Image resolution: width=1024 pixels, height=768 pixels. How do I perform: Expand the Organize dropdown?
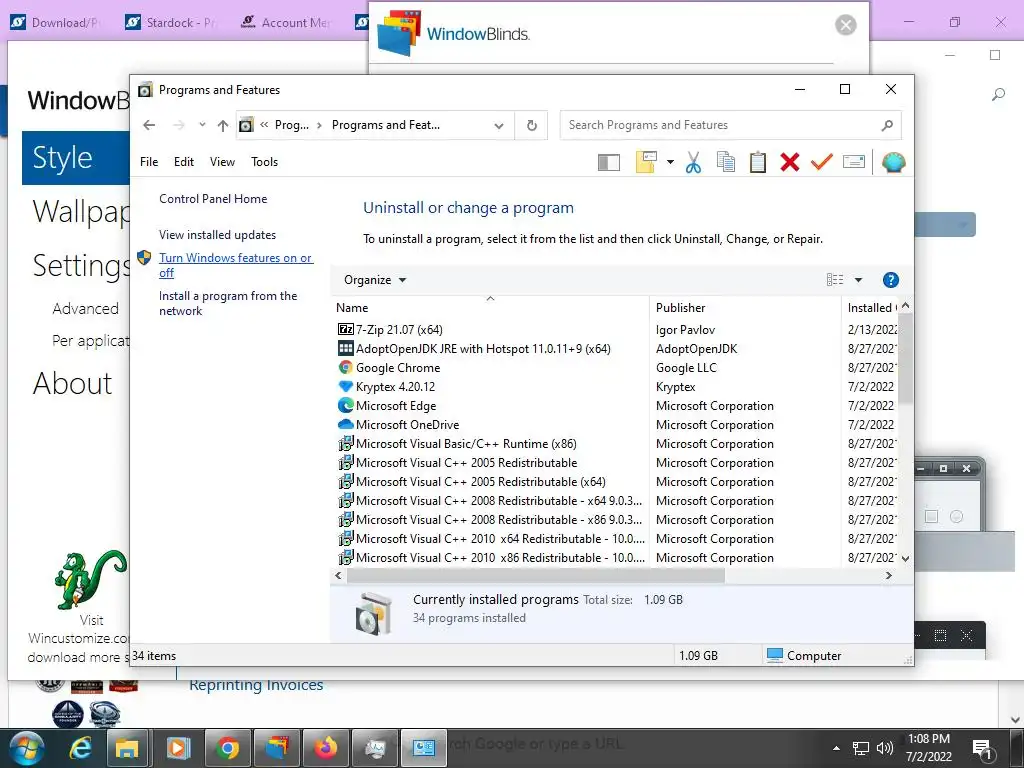(375, 280)
